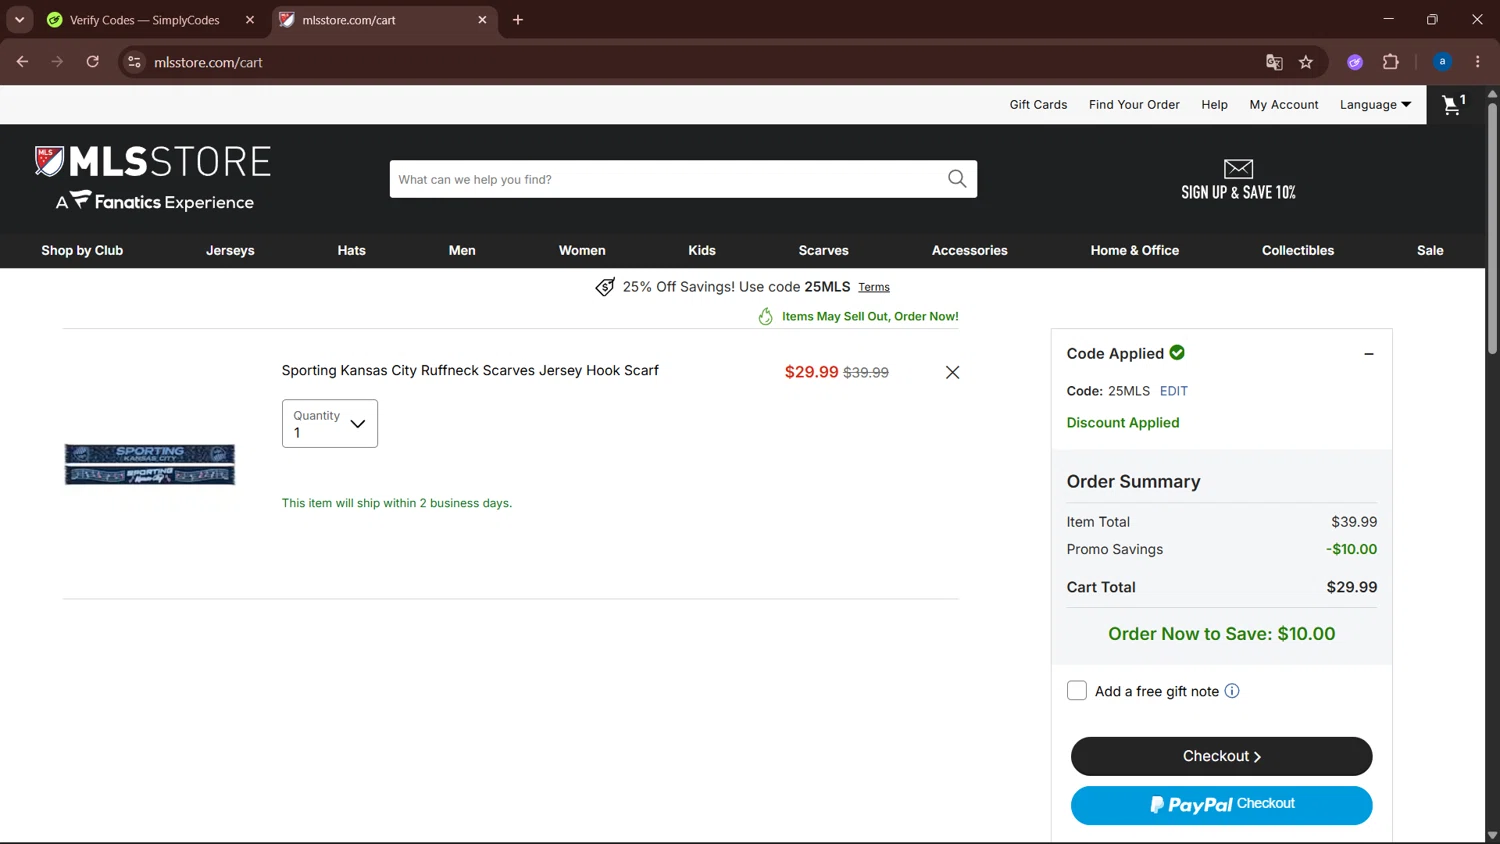This screenshot has width=1500, height=844.
Task: Focus the 'What can we help you find?' search field
Action: (668, 179)
